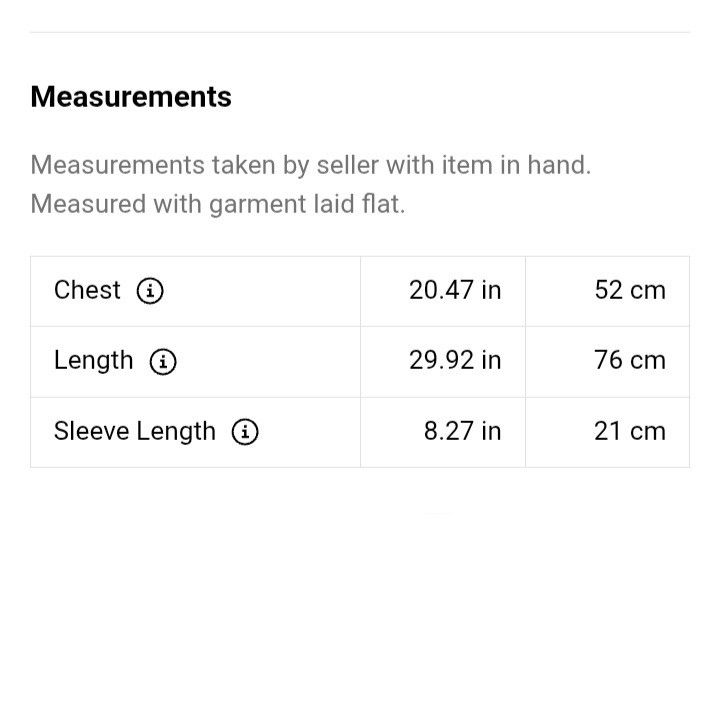This screenshot has width=720, height=720.
Task: Open the Chest measurement info icon
Action: point(150,291)
